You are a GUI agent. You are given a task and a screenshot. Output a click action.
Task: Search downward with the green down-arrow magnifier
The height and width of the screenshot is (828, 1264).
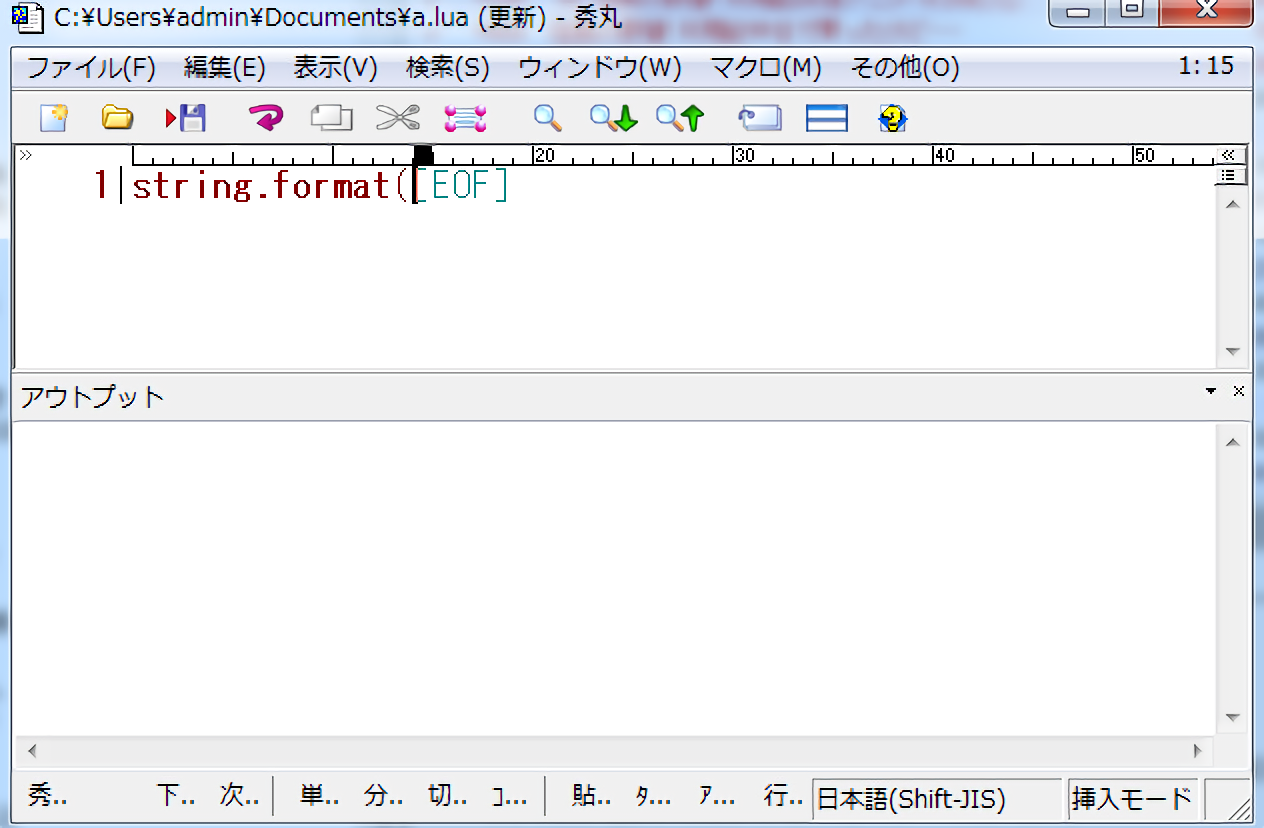[x=613, y=119]
